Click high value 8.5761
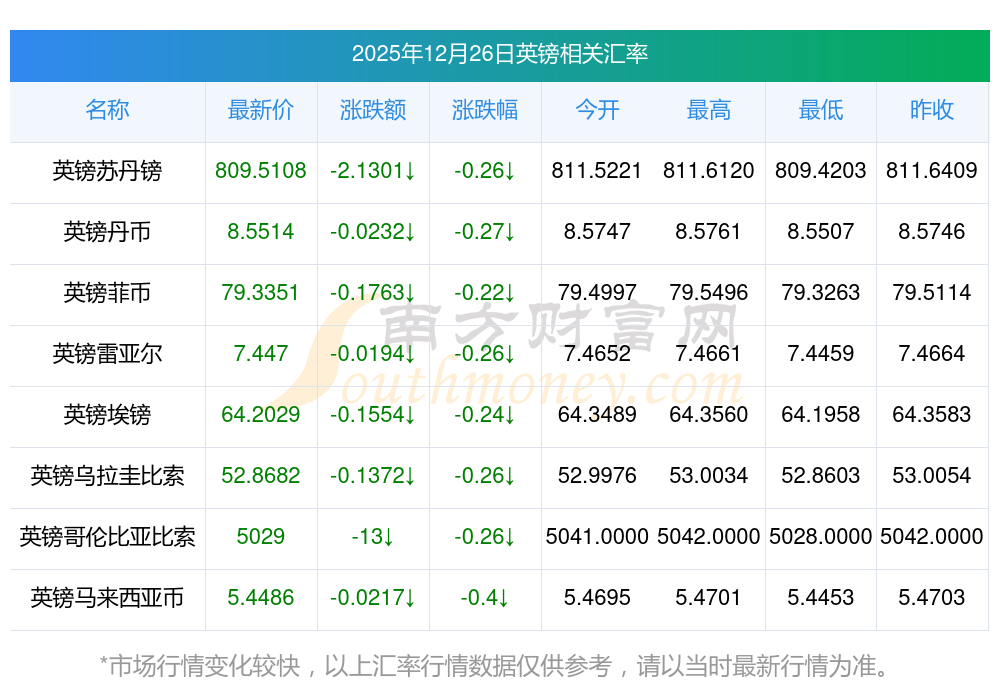This screenshot has height=697, width=1000. [x=709, y=231]
